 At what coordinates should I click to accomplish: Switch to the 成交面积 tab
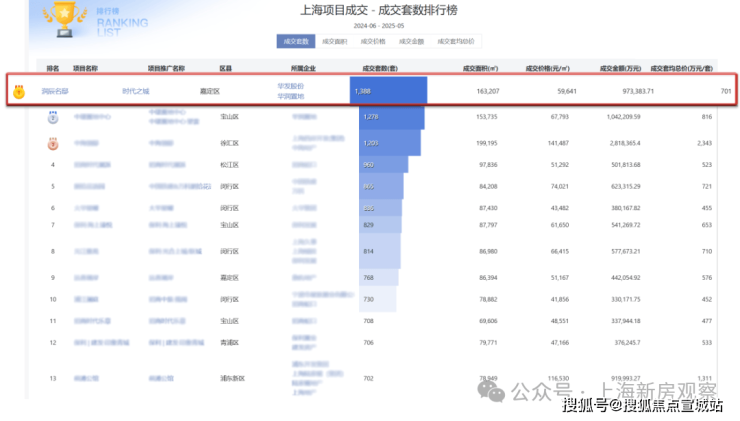click(x=334, y=42)
